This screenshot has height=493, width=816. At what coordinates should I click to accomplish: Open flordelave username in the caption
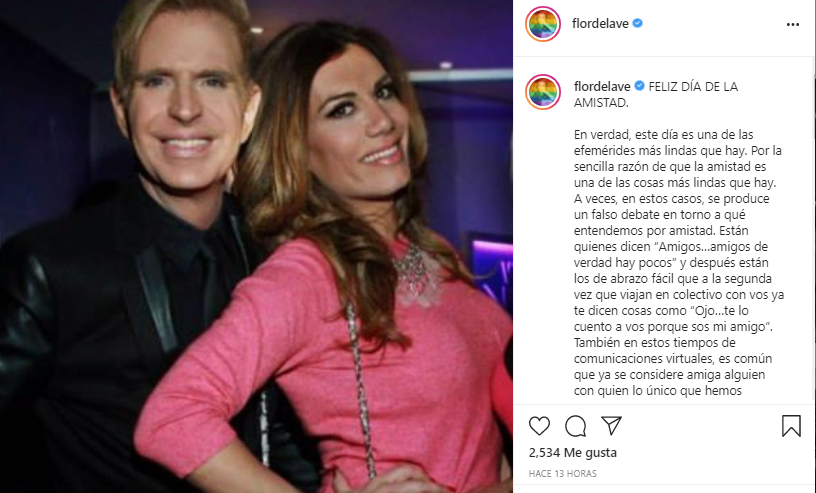pos(602,86)
